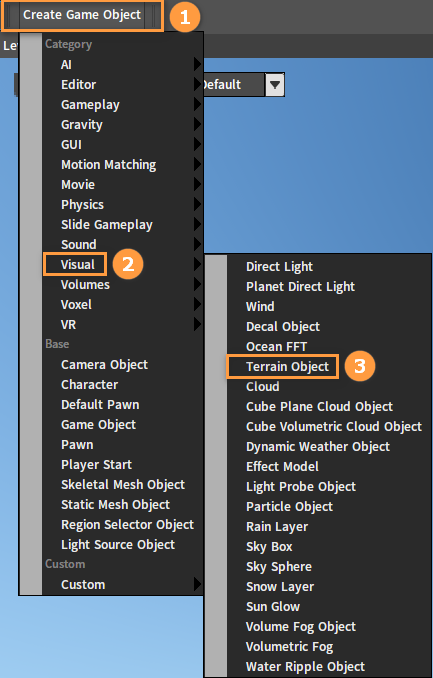This screenshot has height=678, width=433.
Task: Pick Sky Box from the list
Action: tap(269, 547)
